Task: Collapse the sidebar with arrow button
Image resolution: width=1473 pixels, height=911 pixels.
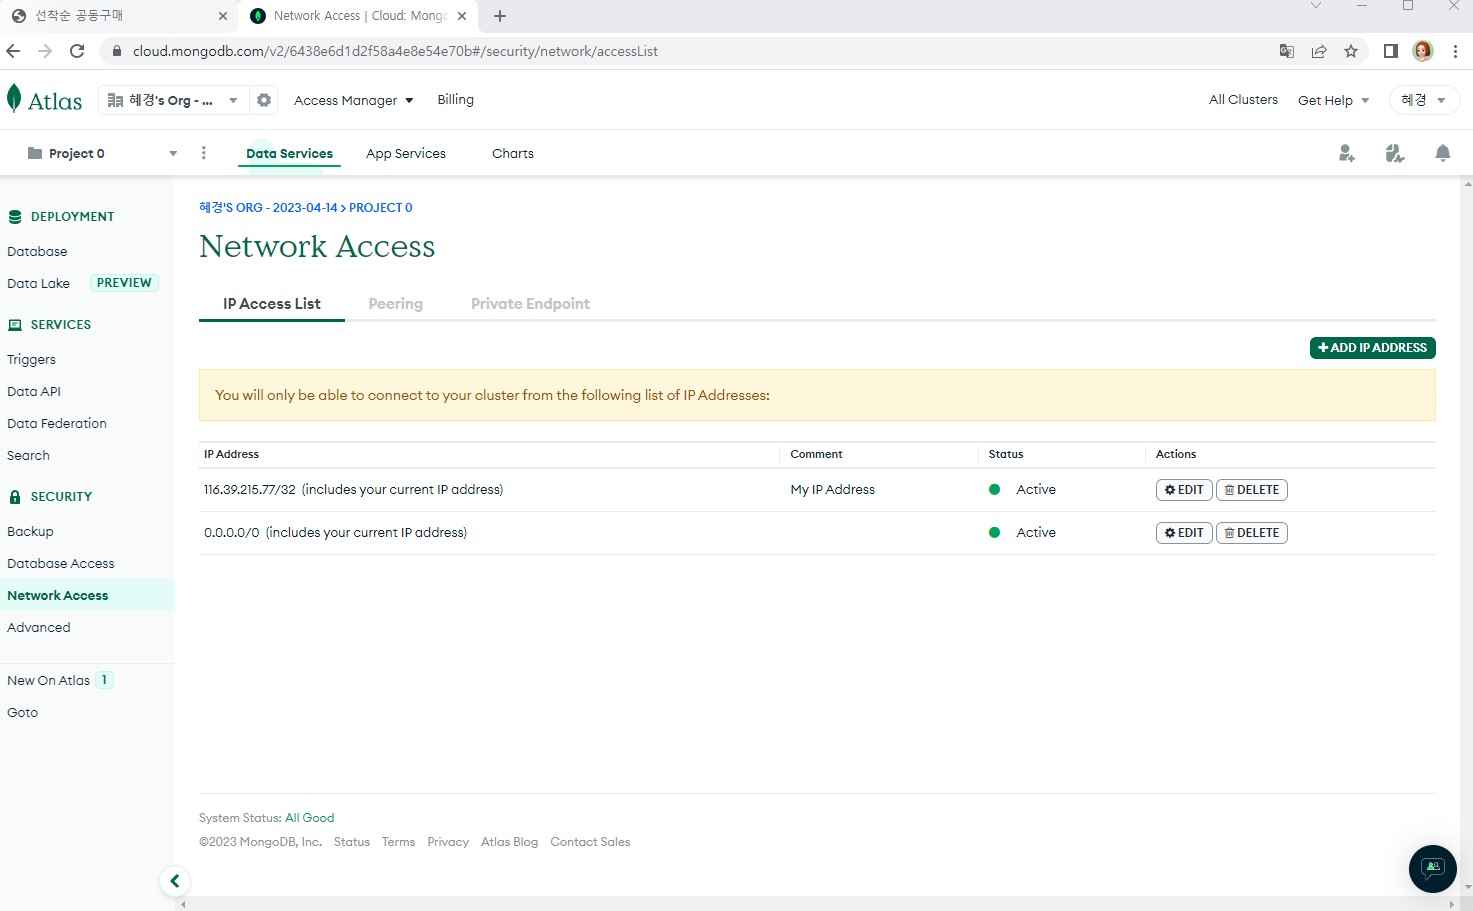Action: click(x=175, y=881)
